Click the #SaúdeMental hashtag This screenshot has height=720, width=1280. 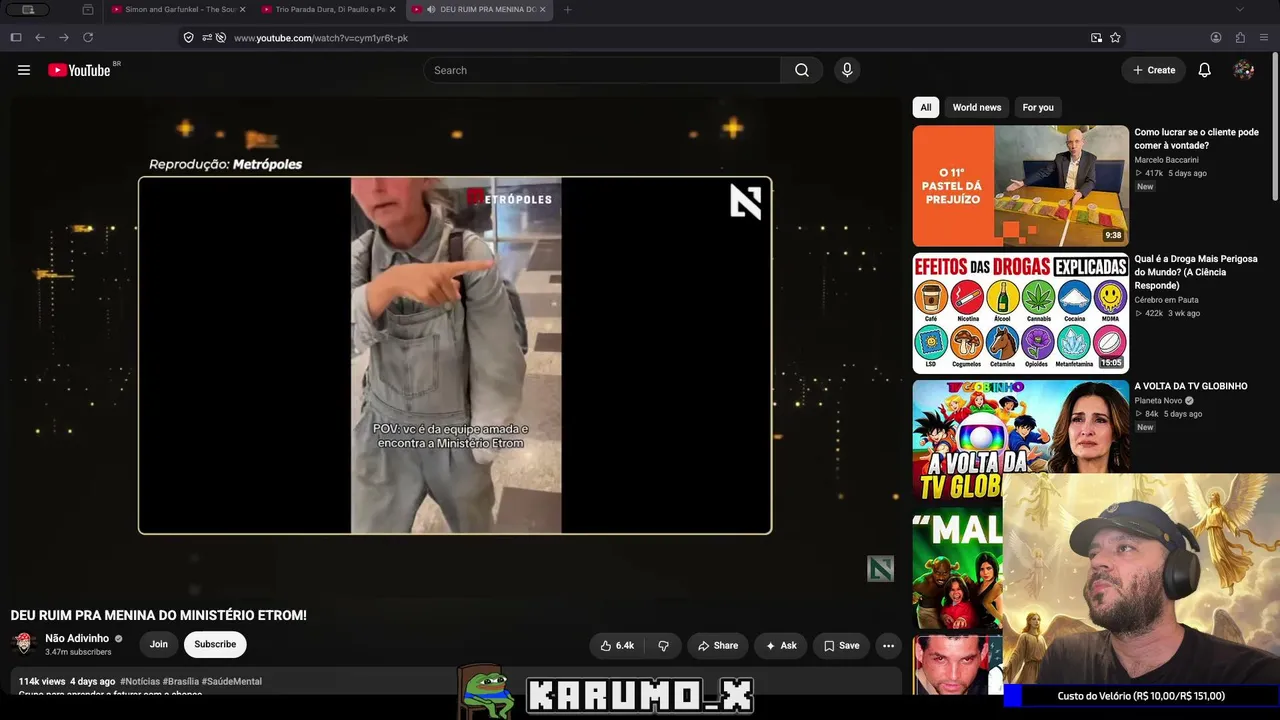[x=232, y=681]
